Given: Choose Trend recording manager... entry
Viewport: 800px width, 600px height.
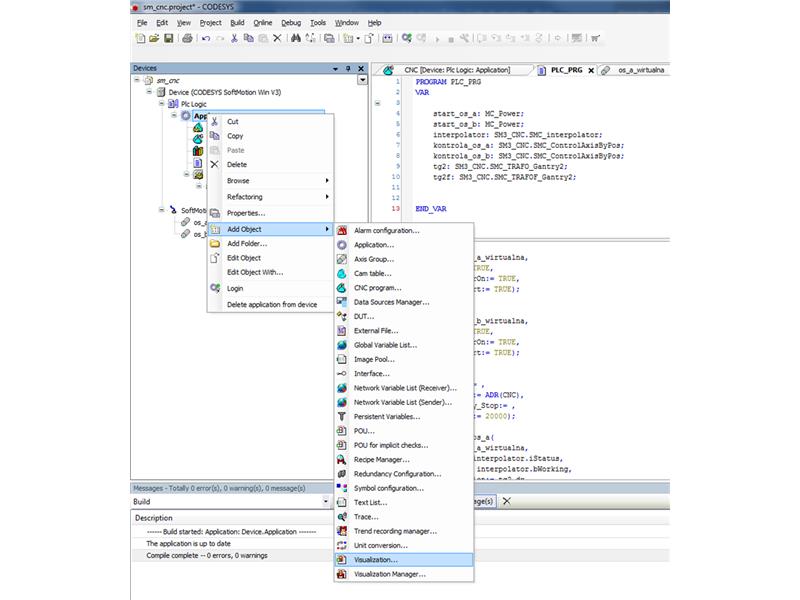Looking at the screenshot, I should point(404,531).
